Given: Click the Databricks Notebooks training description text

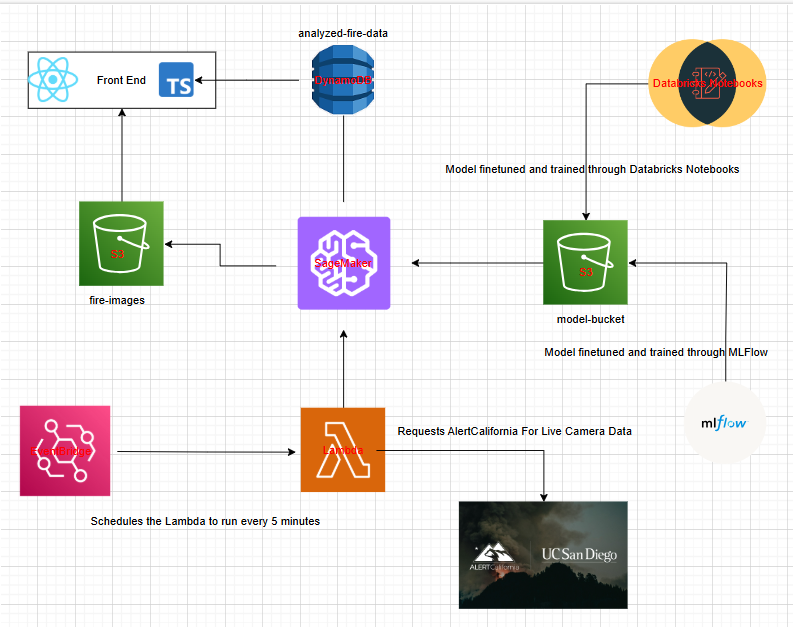Looking at the screenshot, I should tap(592, 169).
